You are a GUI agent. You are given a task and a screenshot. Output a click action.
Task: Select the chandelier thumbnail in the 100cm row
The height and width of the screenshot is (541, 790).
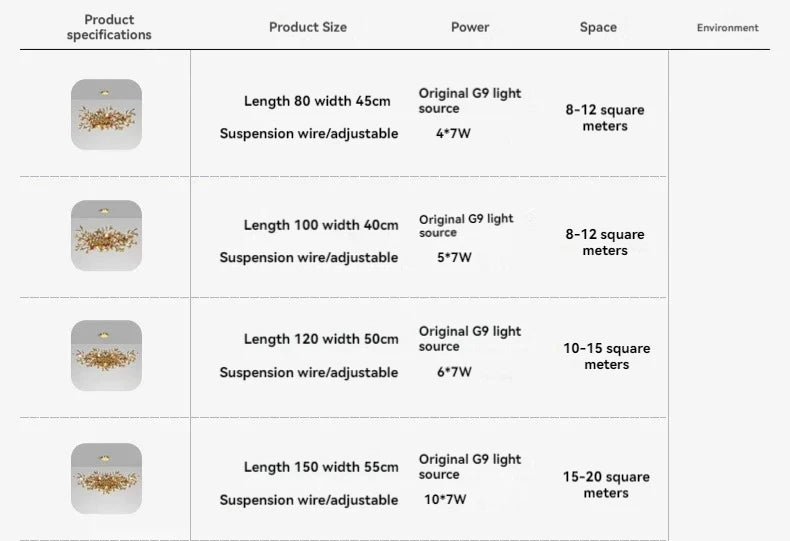[x=106, y=235]
